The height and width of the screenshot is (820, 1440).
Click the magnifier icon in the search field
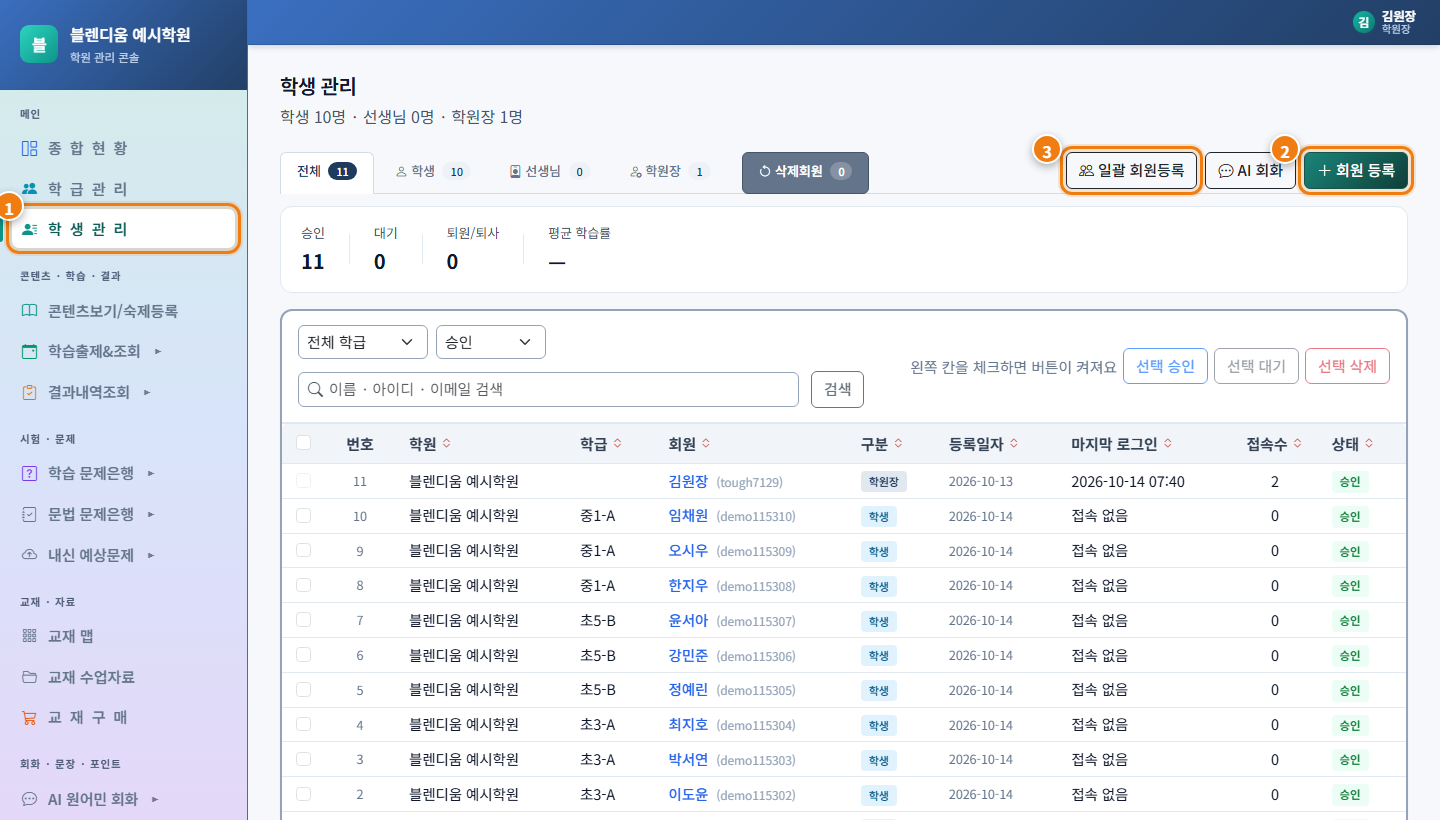click(316, 389)
